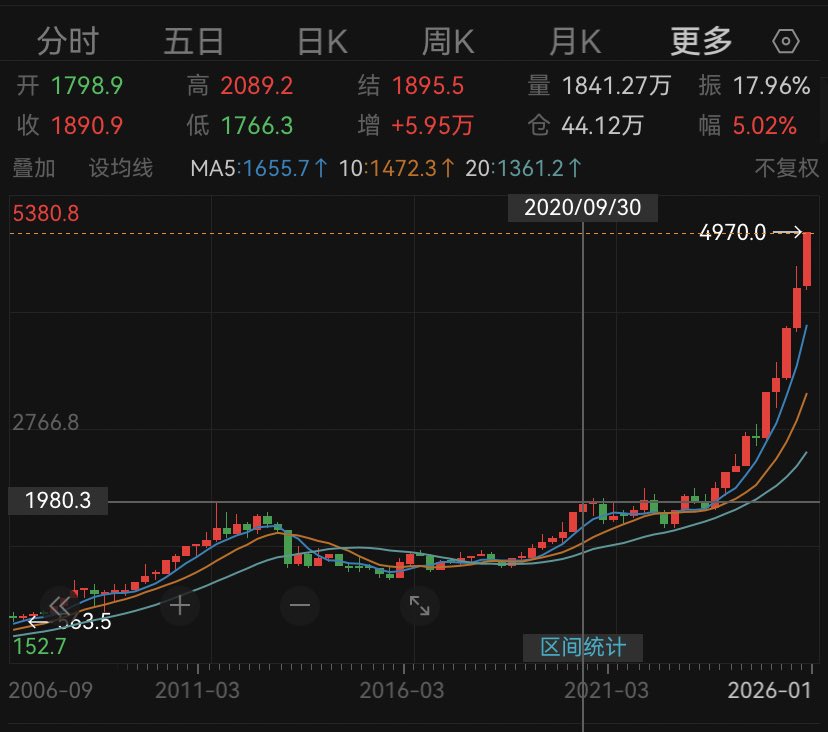Tap the 20:1361.2 moving average value
This screenshot has height=732, width=828.
click(x=523, y=168)
